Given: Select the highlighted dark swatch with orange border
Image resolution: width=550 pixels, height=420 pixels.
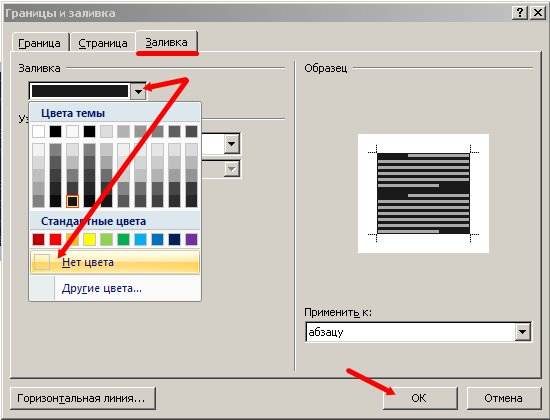Looking at the screenshot, I should 73,201.
